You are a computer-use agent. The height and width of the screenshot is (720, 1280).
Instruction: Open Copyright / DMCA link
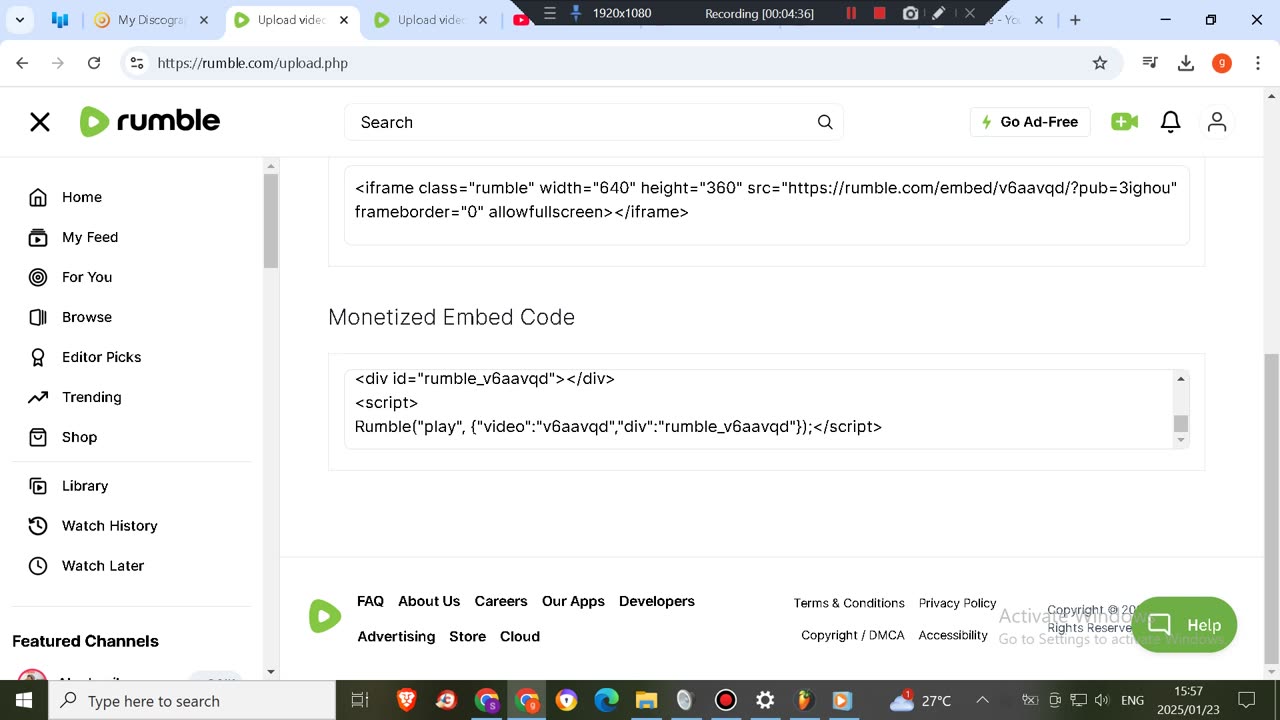pos(853,635)
